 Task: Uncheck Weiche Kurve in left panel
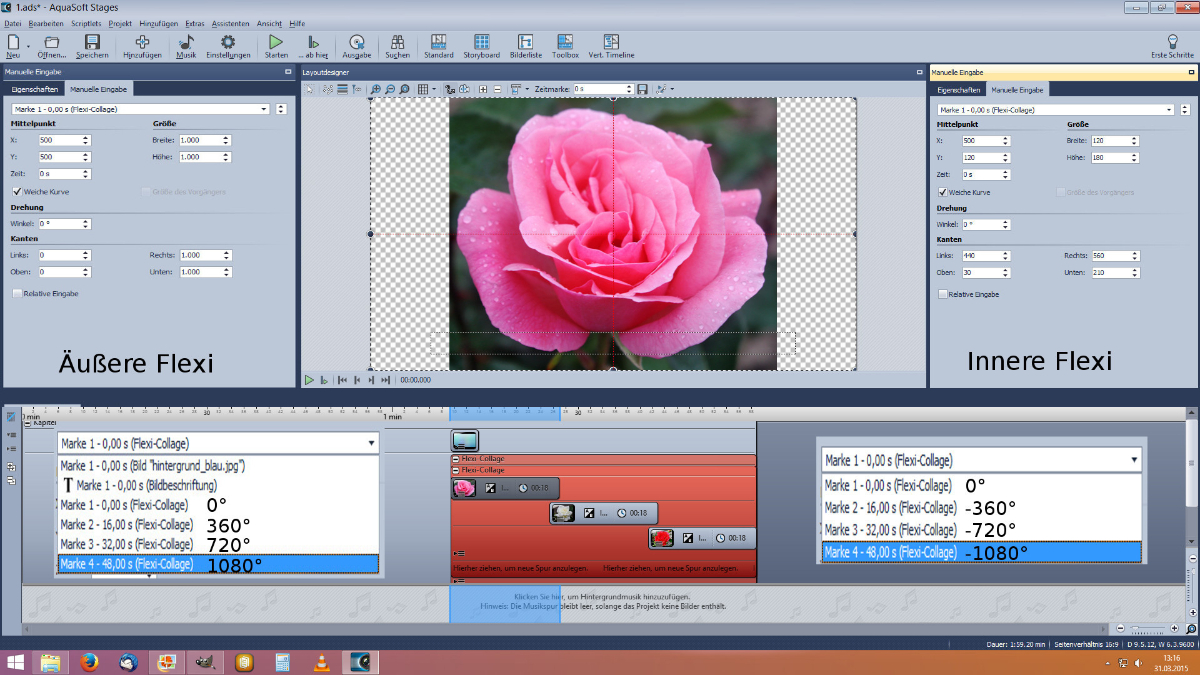[17, 191]
